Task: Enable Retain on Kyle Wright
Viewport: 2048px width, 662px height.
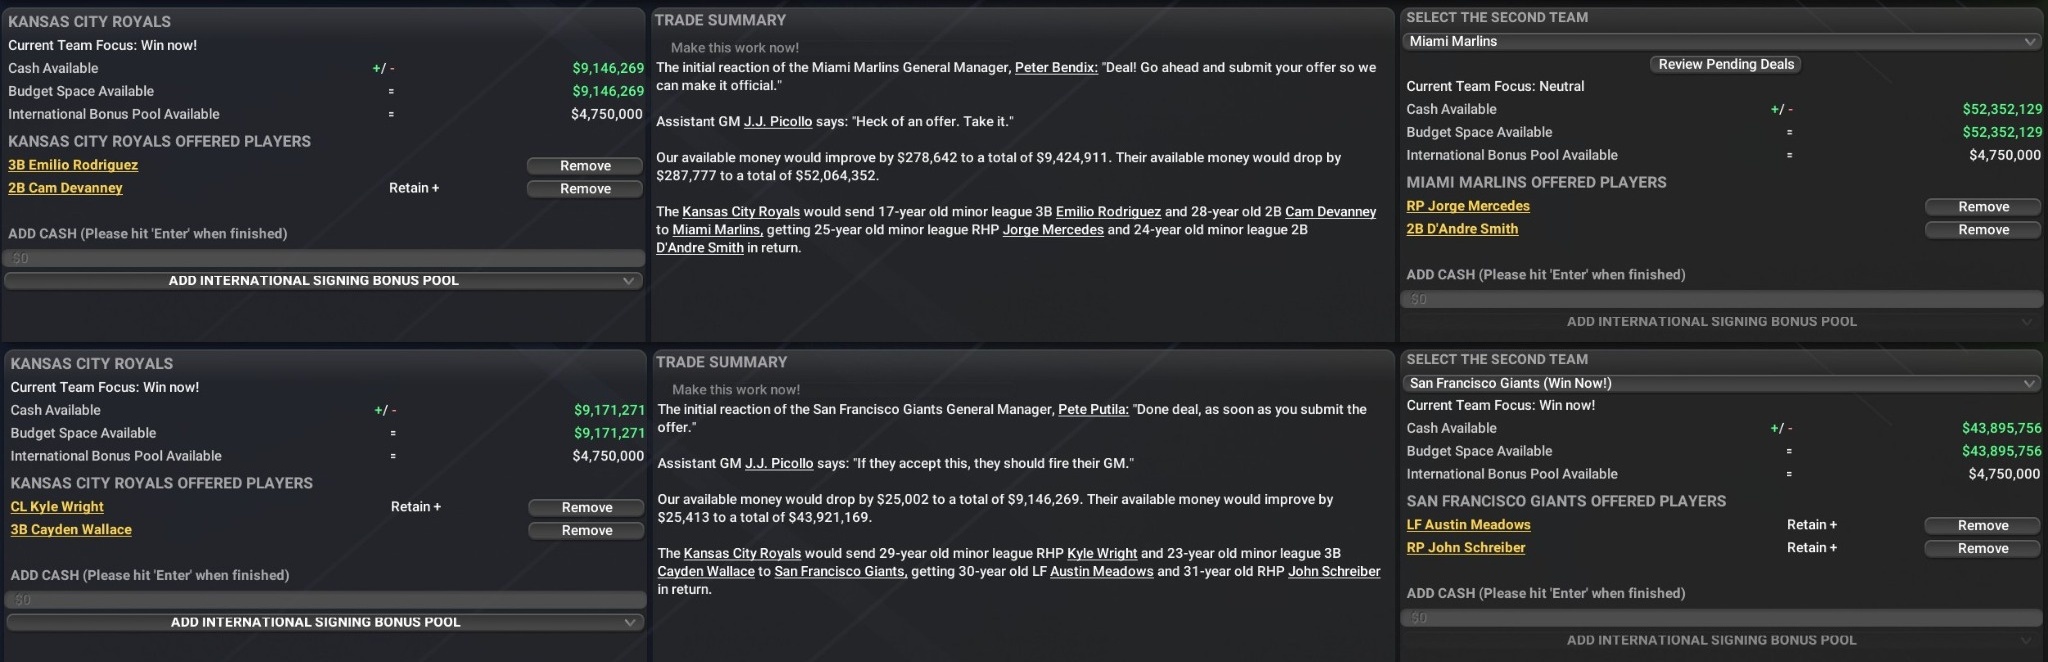Action: (414, 507)
